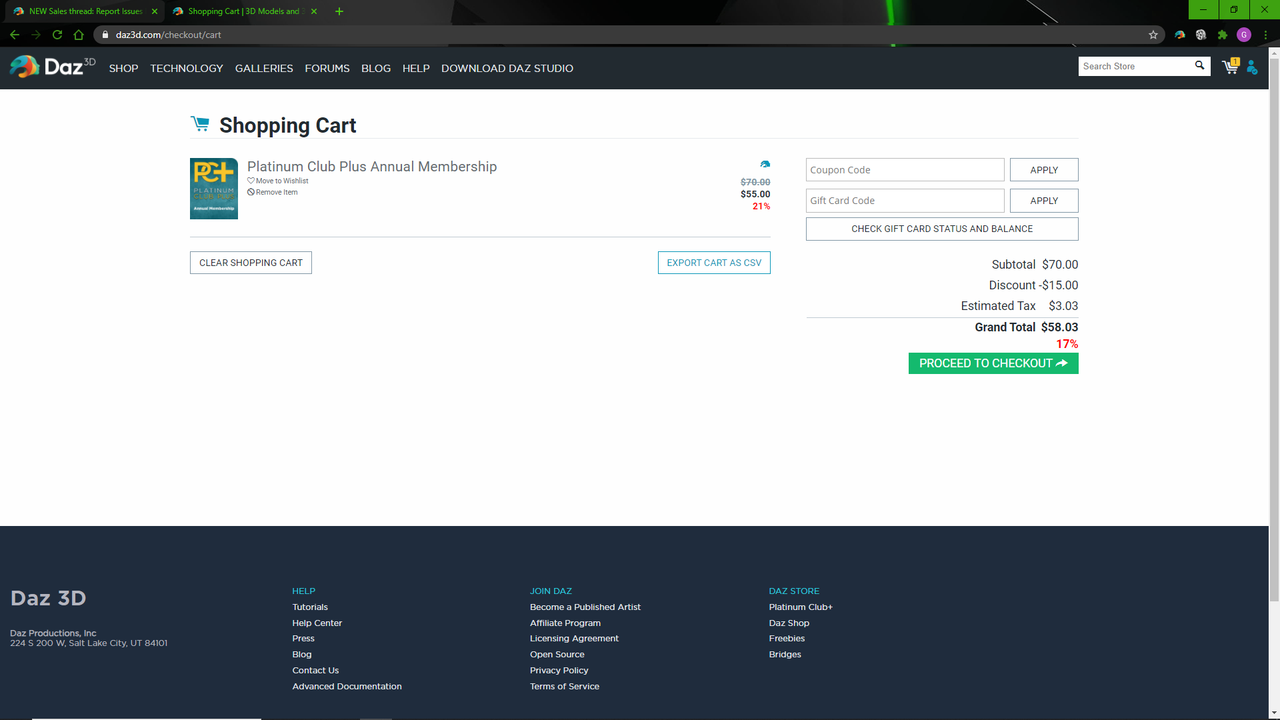Remove the membership item from cart

pos(273,192)
